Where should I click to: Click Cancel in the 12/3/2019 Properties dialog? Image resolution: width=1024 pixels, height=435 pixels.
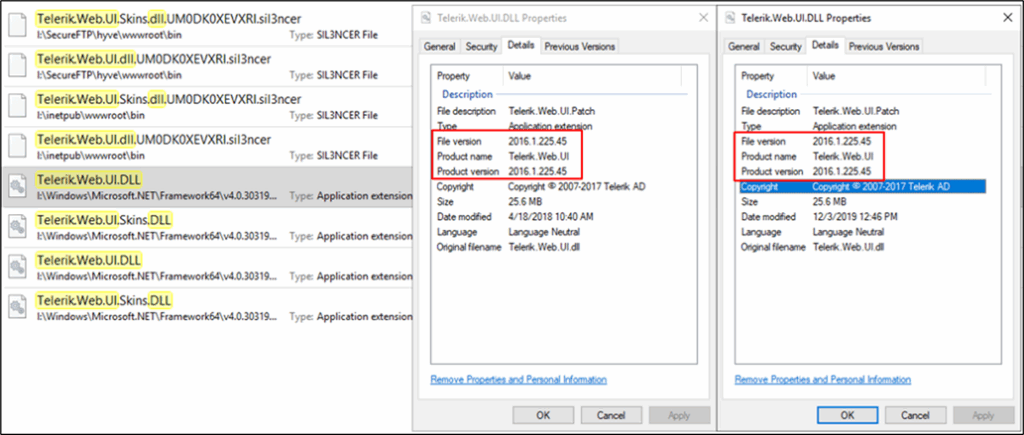tap(916, 415)
